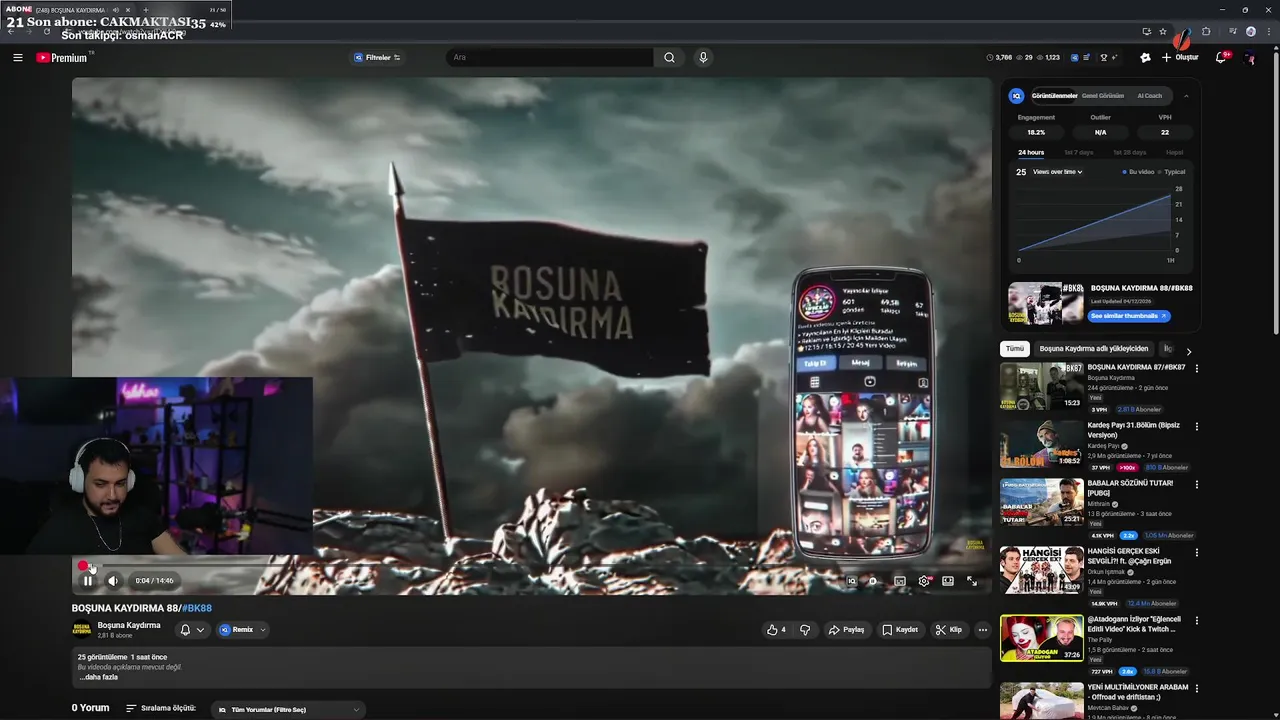Screen dimensions: 1280x720
Task: Open the BOŞUNA KAYDIRMA 88 thumbnail preview in vidIQ panel
Action: pos(1045,303)
